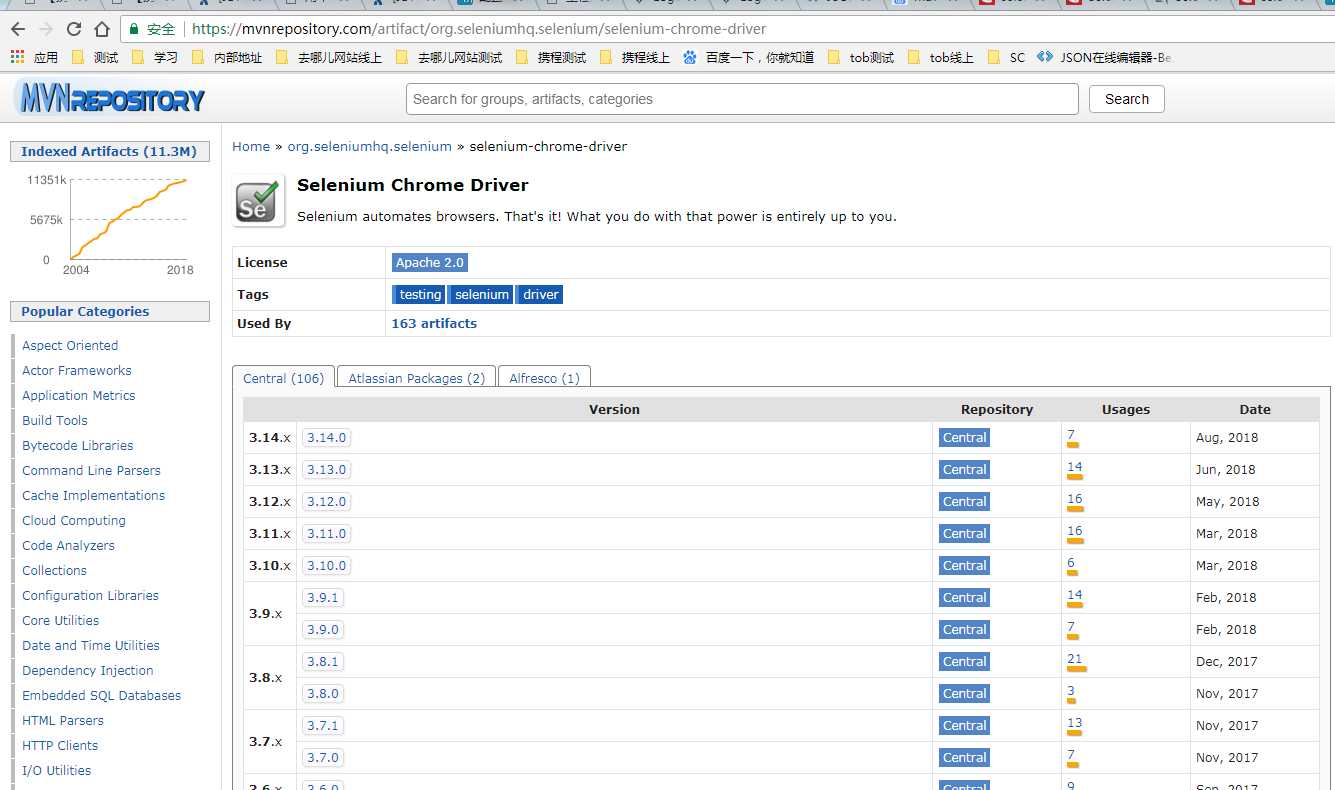This screenshot has height=790, width=1335.
Task: Open Command Line Parsers category
Action: tap(91, 470)
